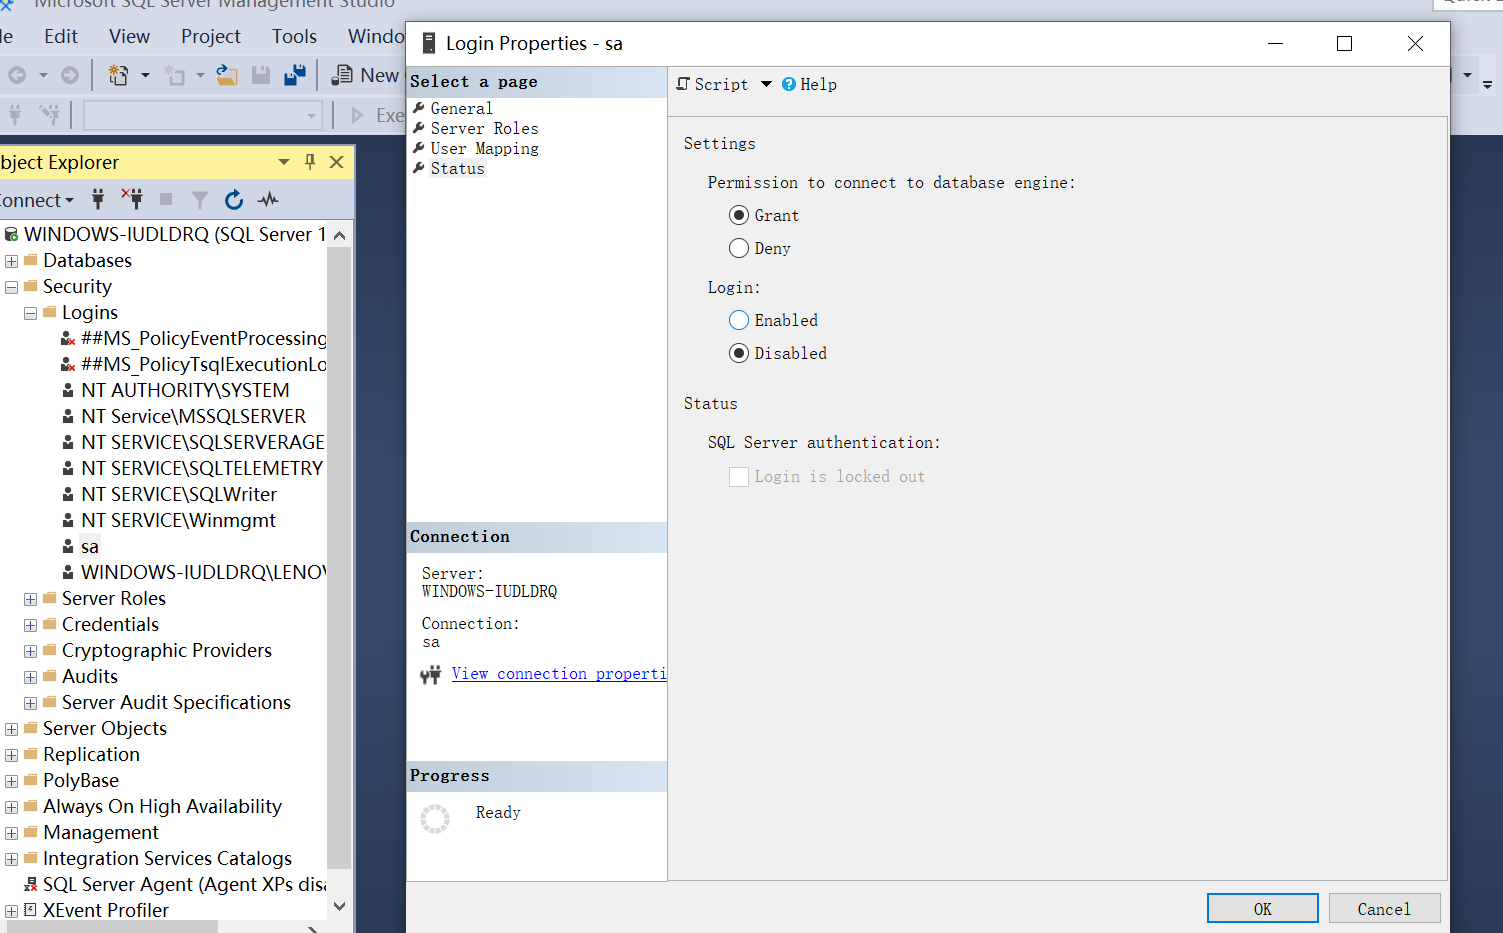The height and width of the screenshot is (933, 1503).
Task: Open the Project menu
Action: (211, 36)
